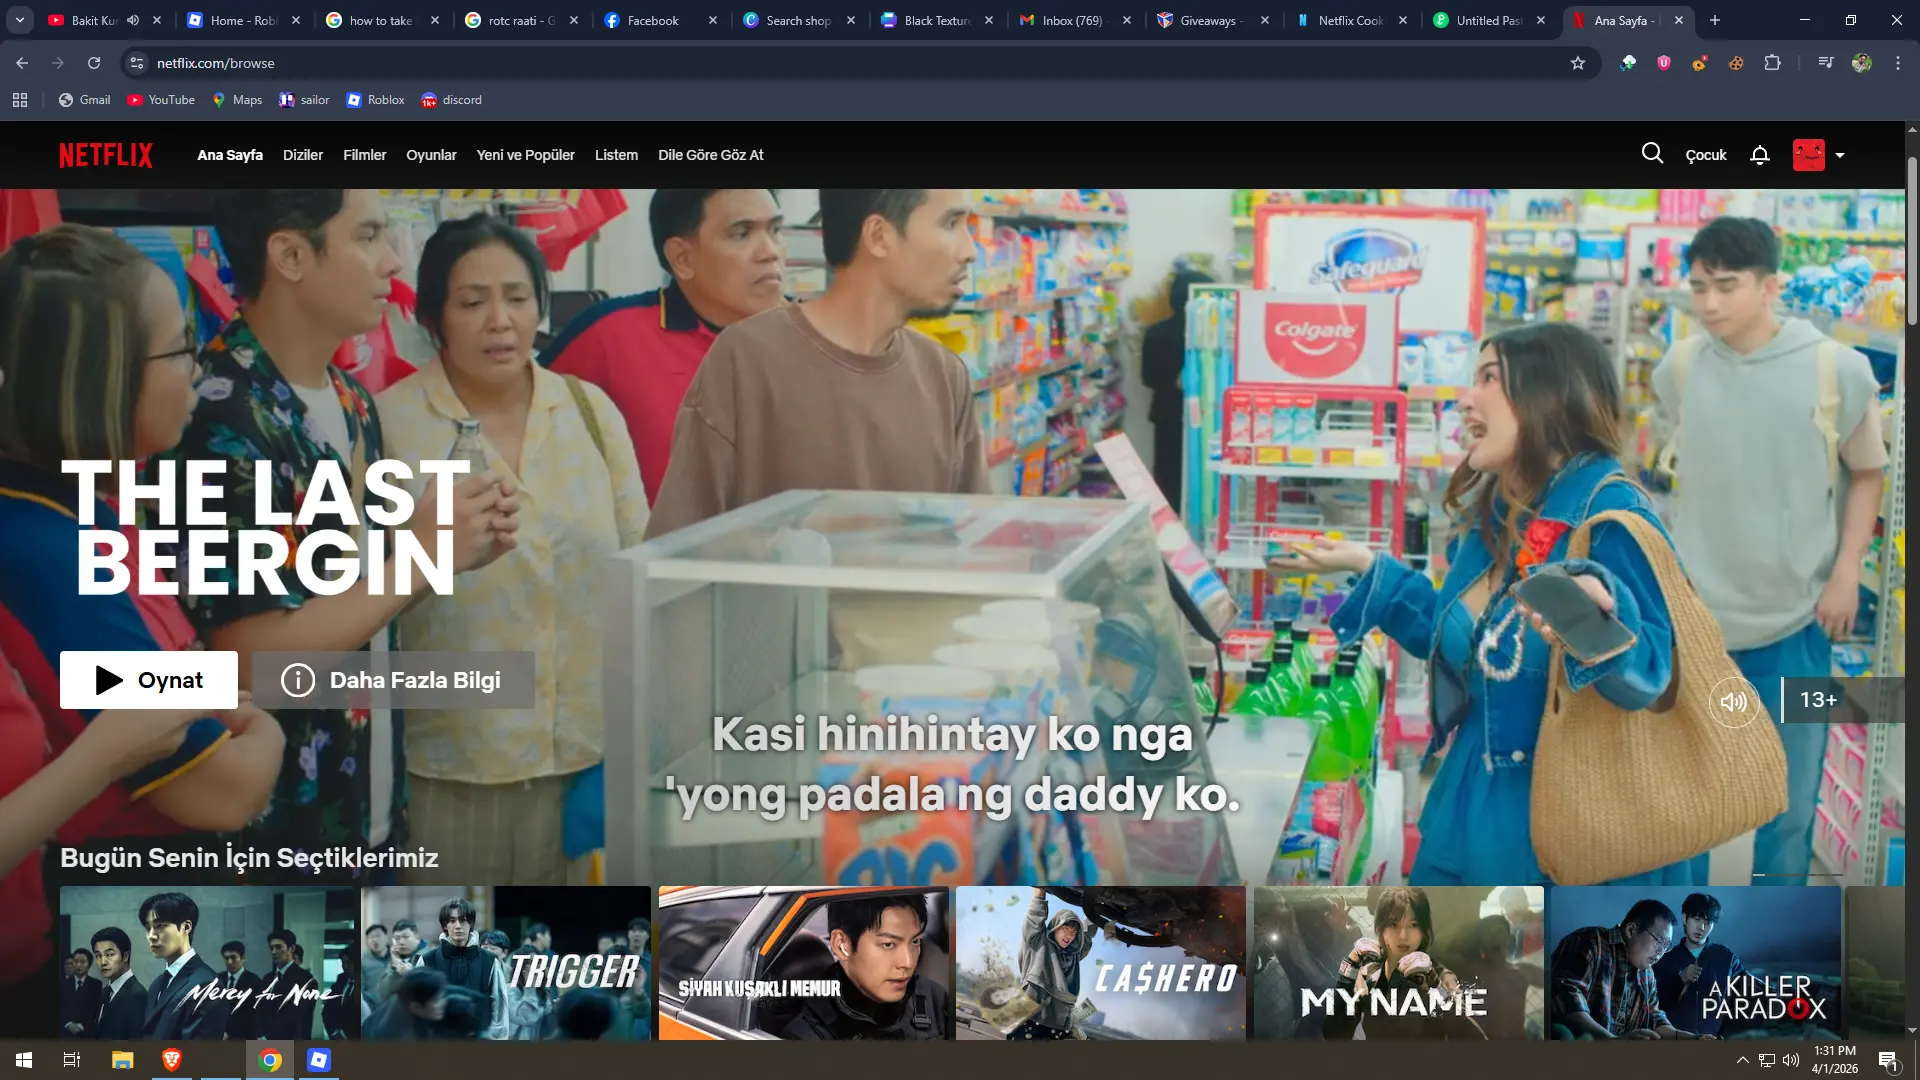Show hidden system tray icons
The height and width of the screenshot is (1080, 1920).
coord(1743,1060)
